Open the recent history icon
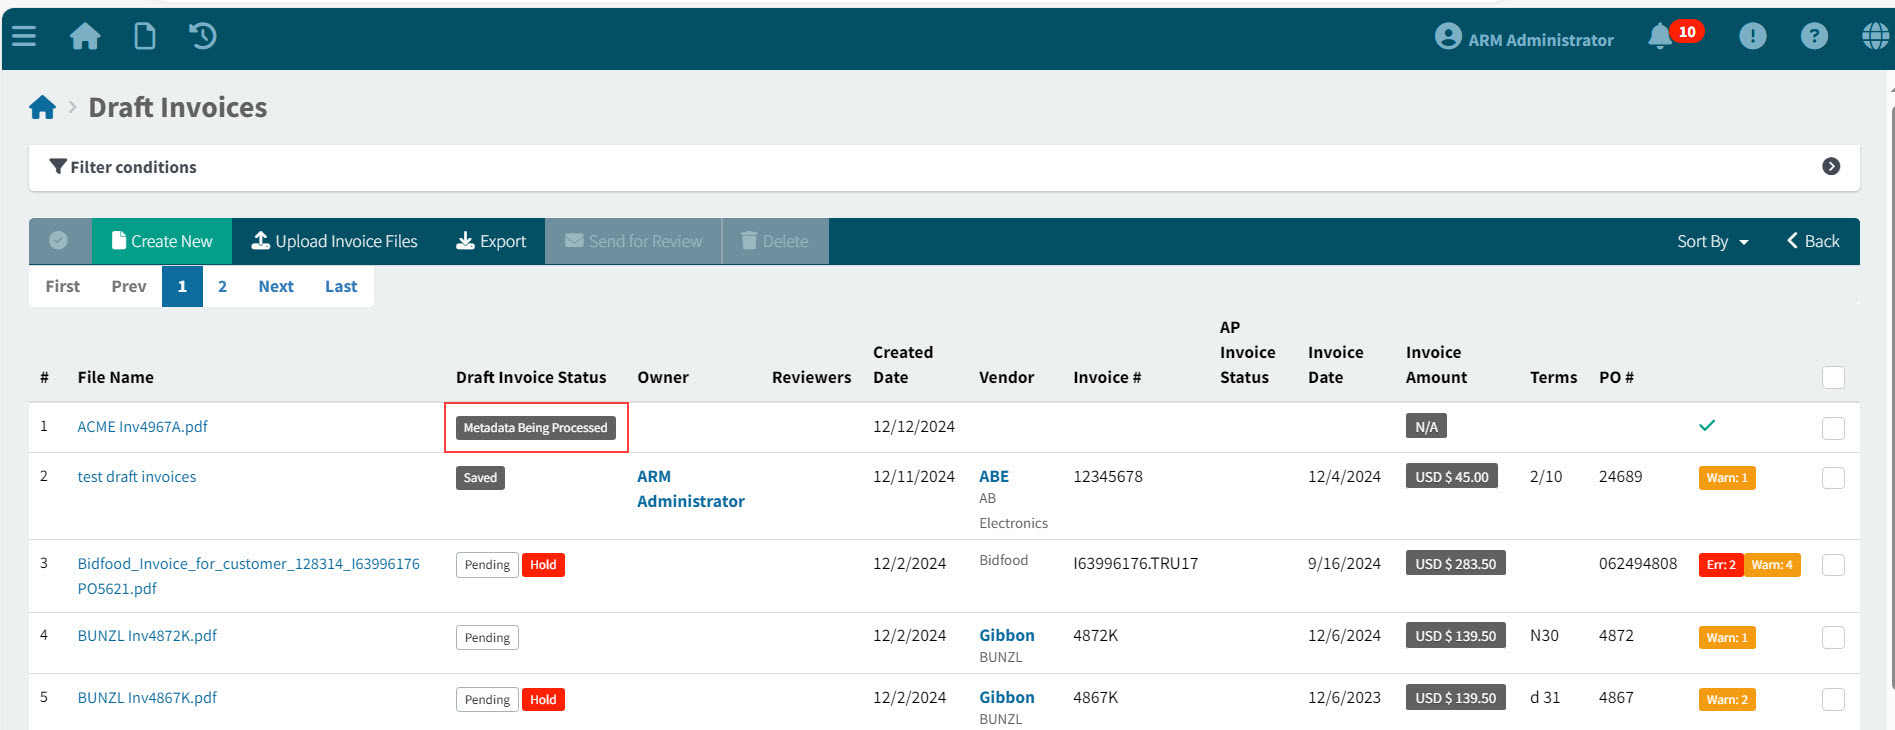The height and width of the screenshot is (730, 1895). coord(203,37)
